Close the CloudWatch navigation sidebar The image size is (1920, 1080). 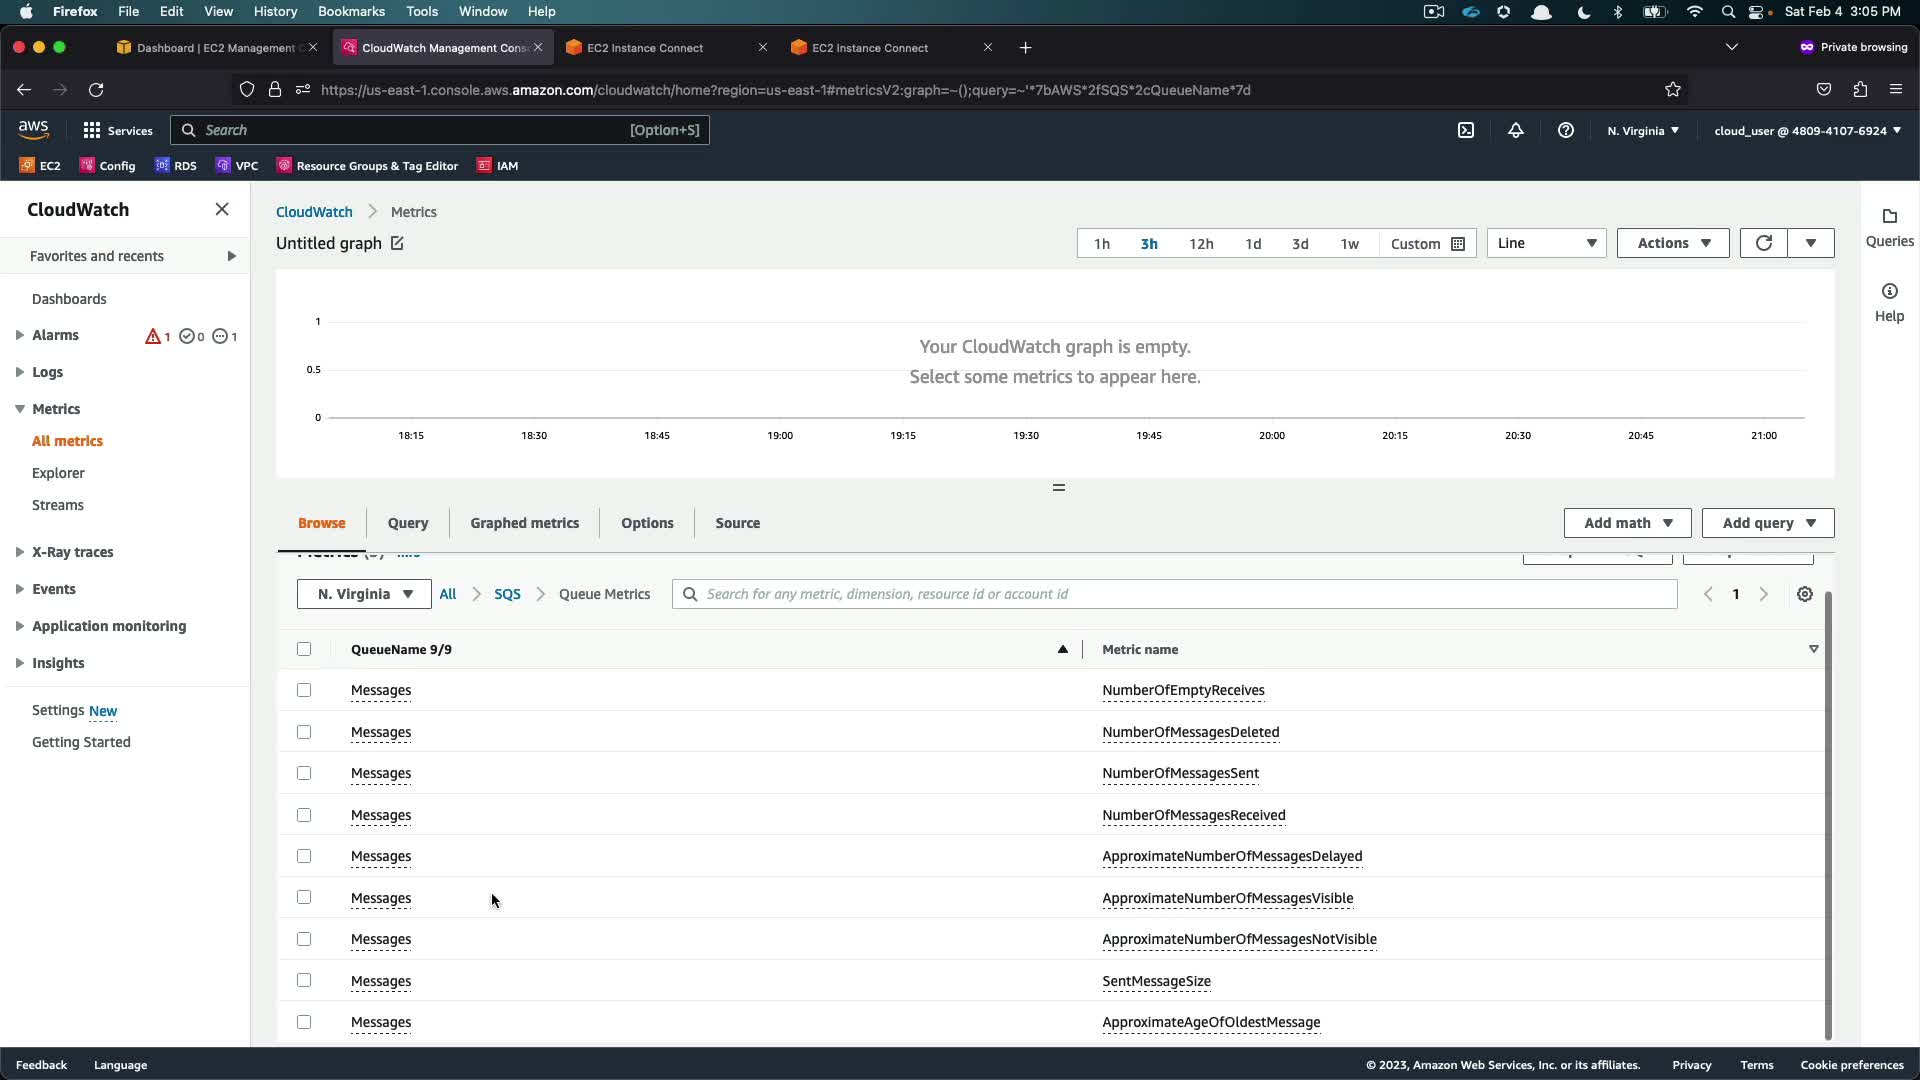coord(222,209)
